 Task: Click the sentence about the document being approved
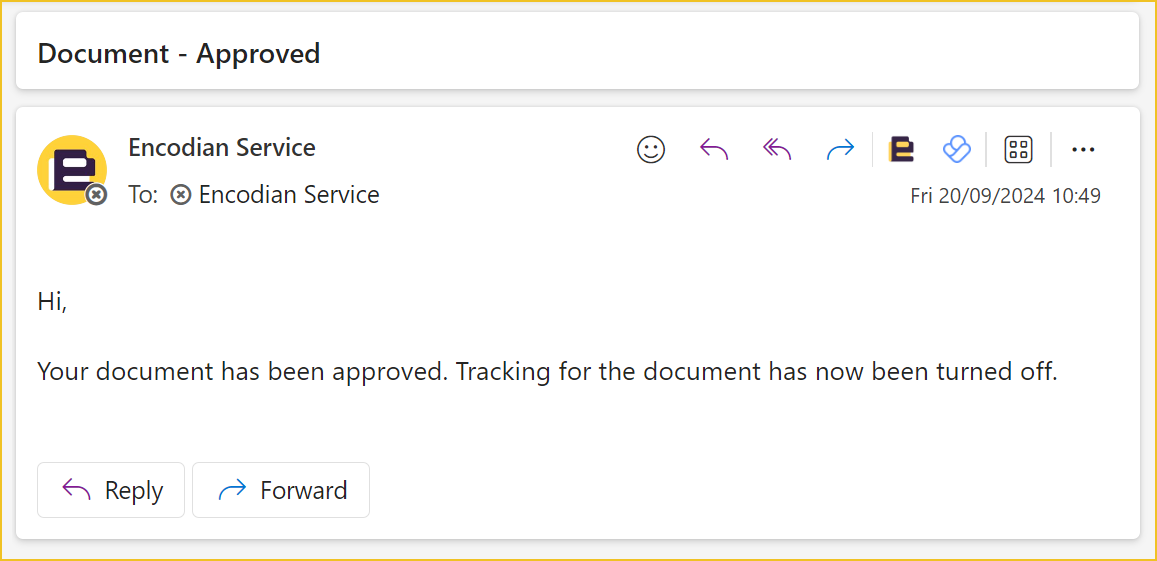(547, 371)
